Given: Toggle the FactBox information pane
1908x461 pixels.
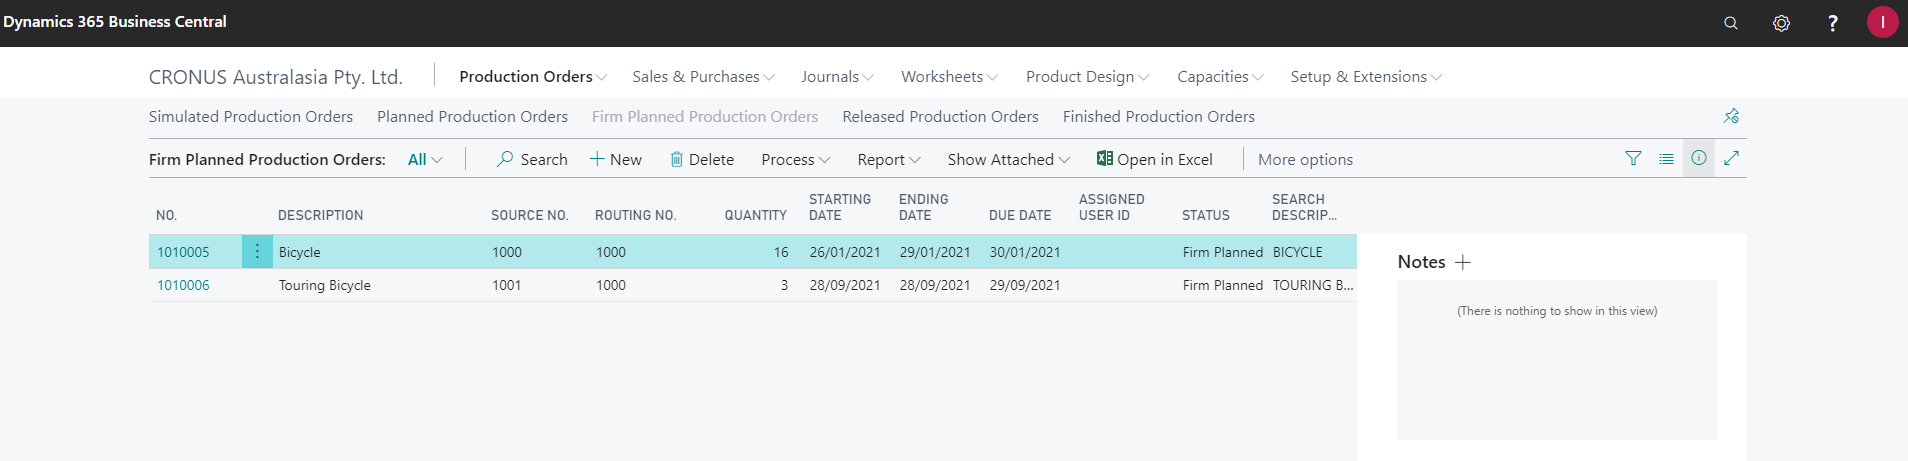Looking at the screenshot, I should [1699, 158].
